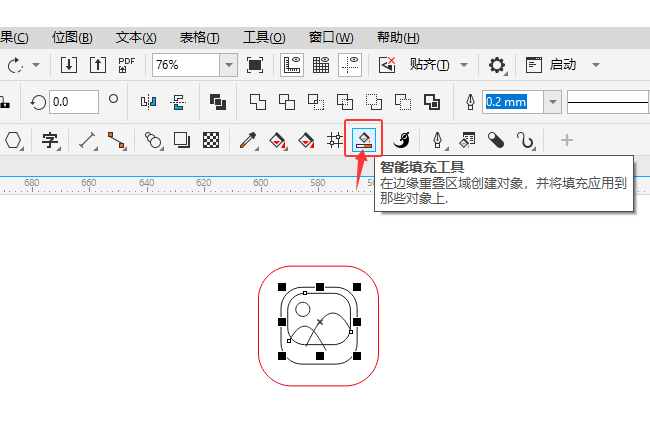This screenshot has width=650, height=429.
Task: Select the Smart Fill tool
Action: (364, 140)
